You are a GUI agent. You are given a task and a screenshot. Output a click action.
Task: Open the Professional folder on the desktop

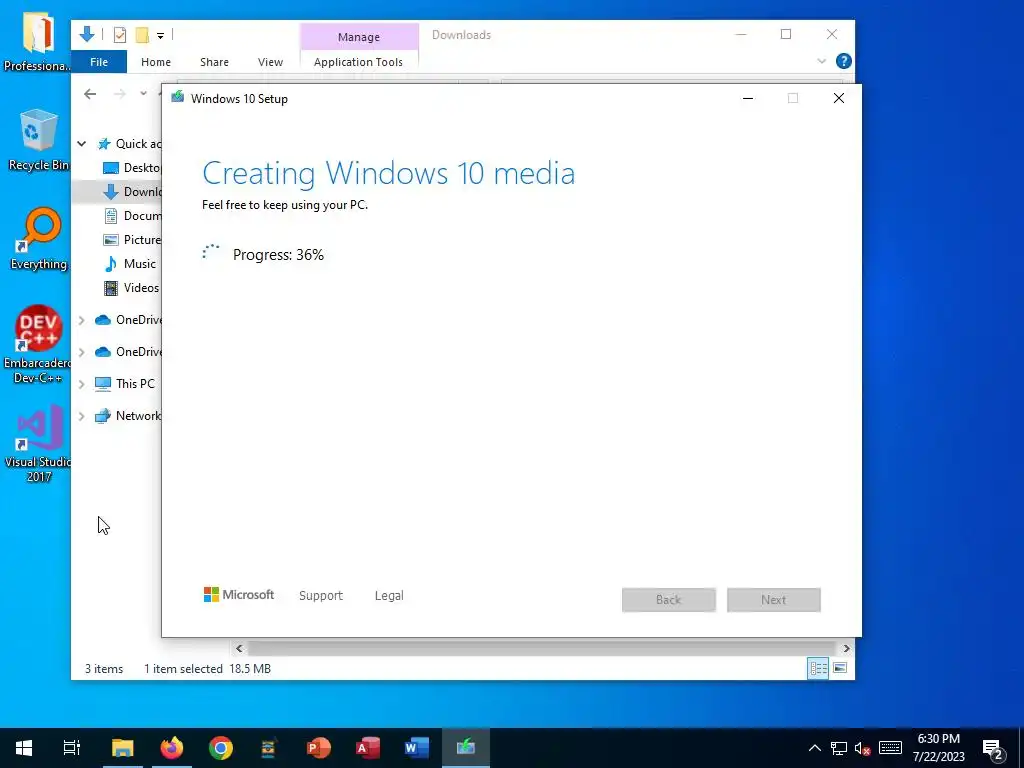pos(37,42)
